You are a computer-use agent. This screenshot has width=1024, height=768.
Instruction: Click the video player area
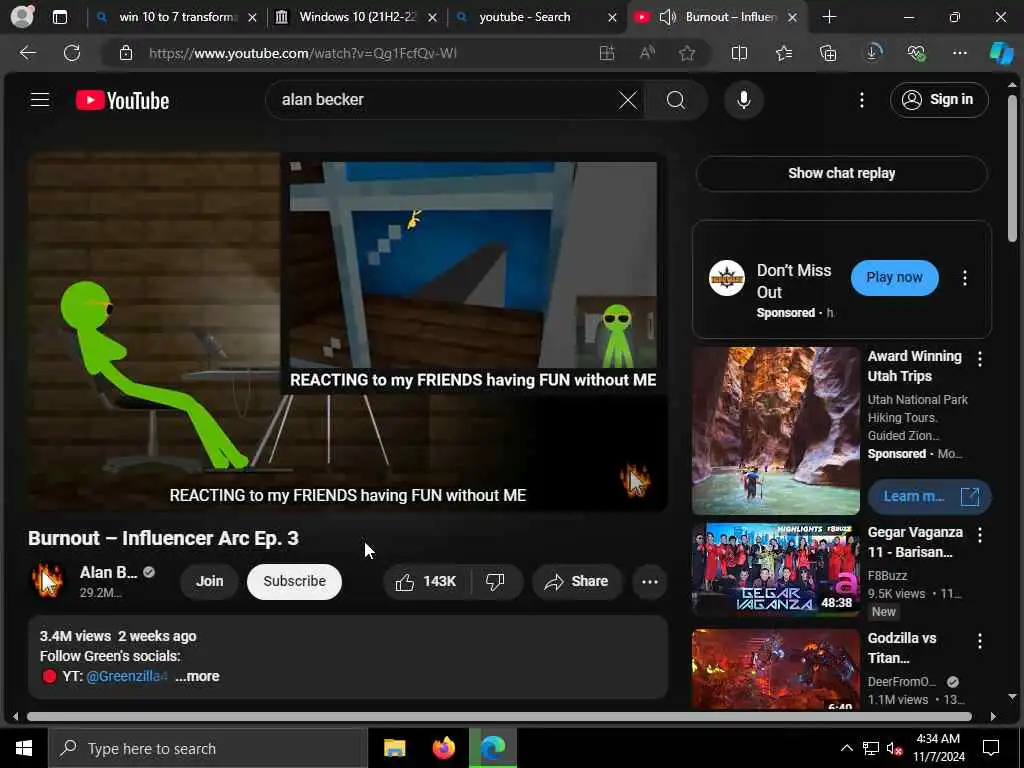tap(347, 332)
